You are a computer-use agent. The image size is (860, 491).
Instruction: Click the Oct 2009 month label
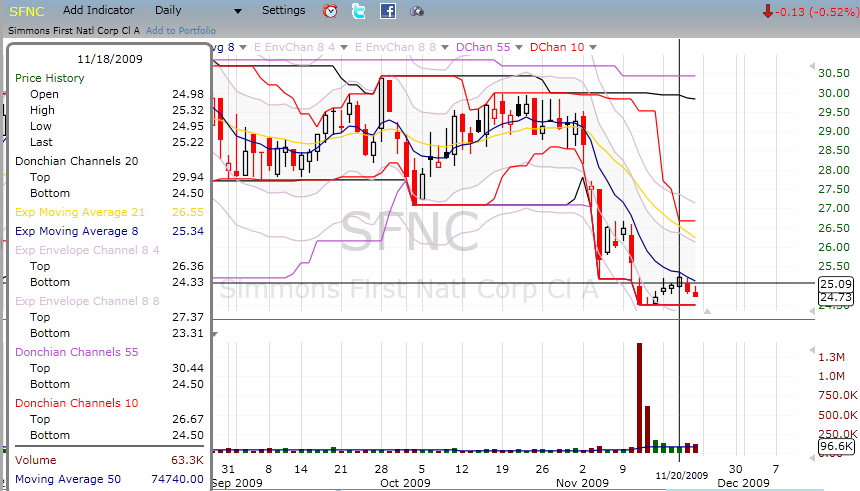click(405, 483)
